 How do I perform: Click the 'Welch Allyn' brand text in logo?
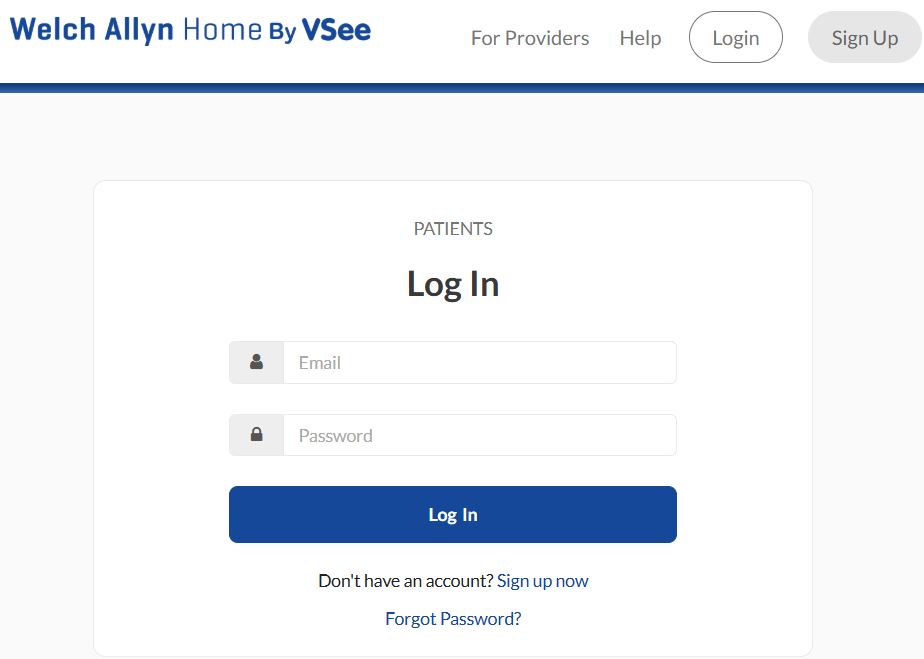click(x=93, y=29)
